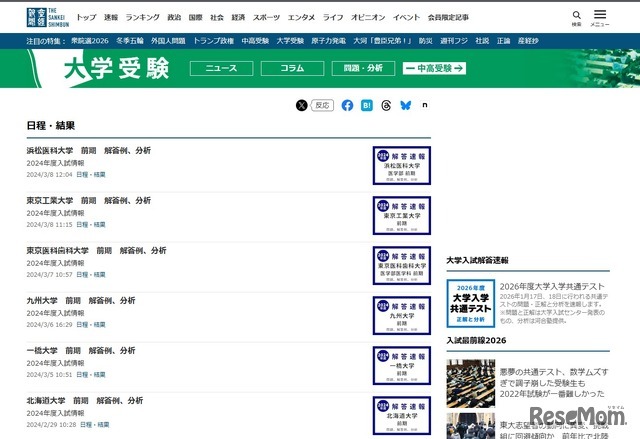Select the 冬季五輪 feature link
The image size is (640, 439).
tap(130, 41)
